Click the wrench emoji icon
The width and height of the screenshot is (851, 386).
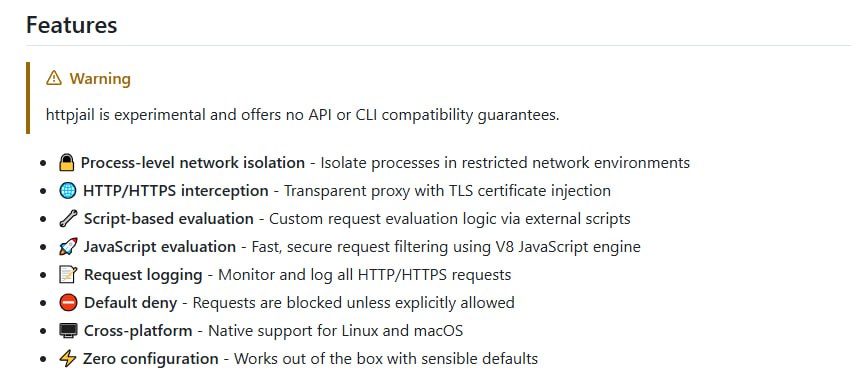68,219
